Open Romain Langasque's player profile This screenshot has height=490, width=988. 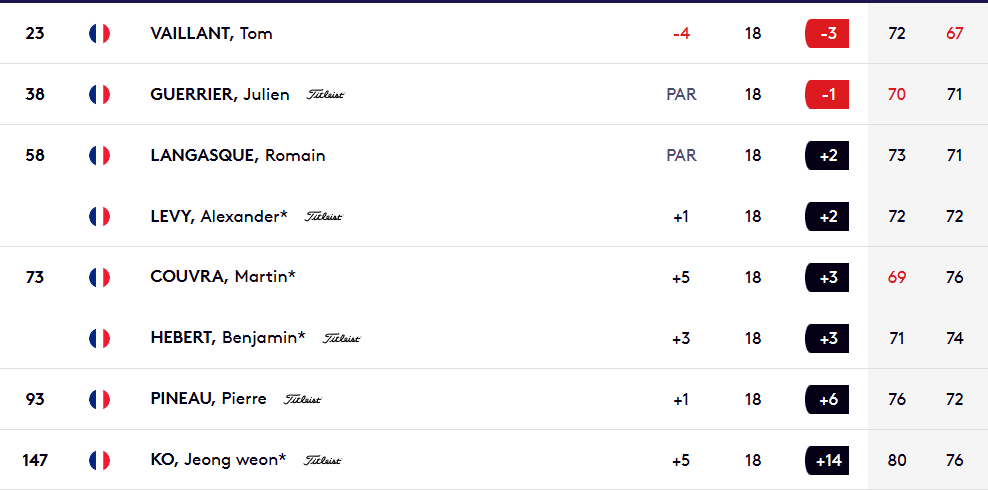pyautogui.click(x=238, y=156)
